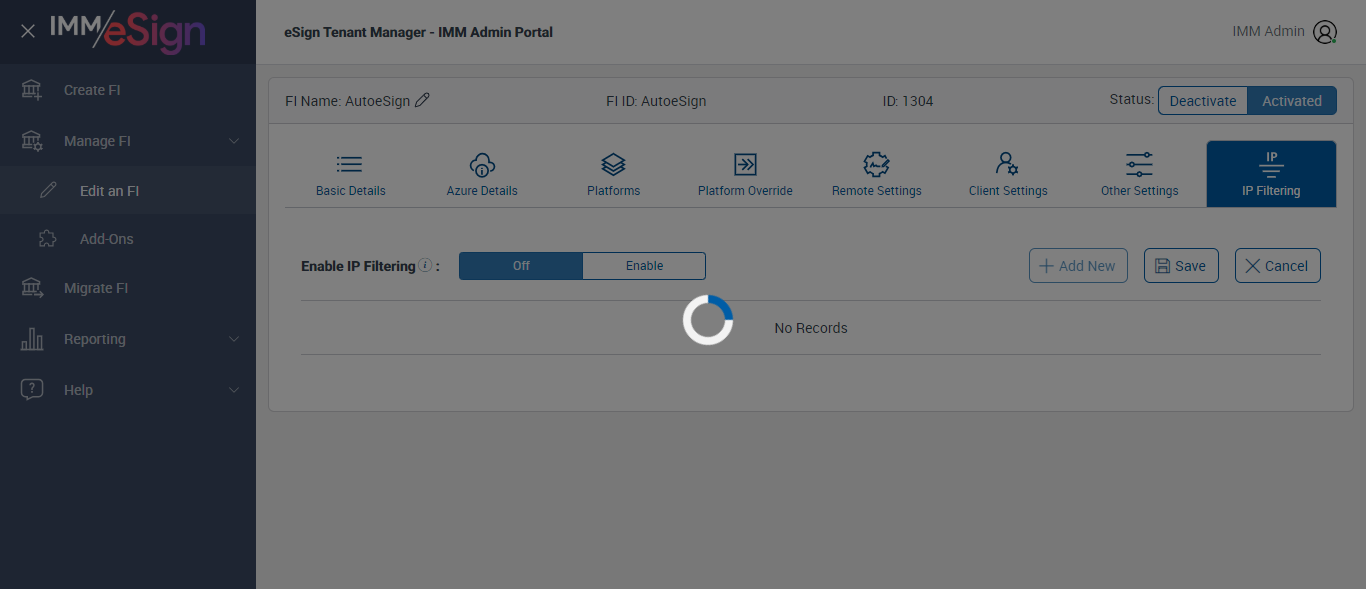This screenshot has width=1366, height=589.
Task: Click the Migrate FI icon
Action: tap(32, 288)
